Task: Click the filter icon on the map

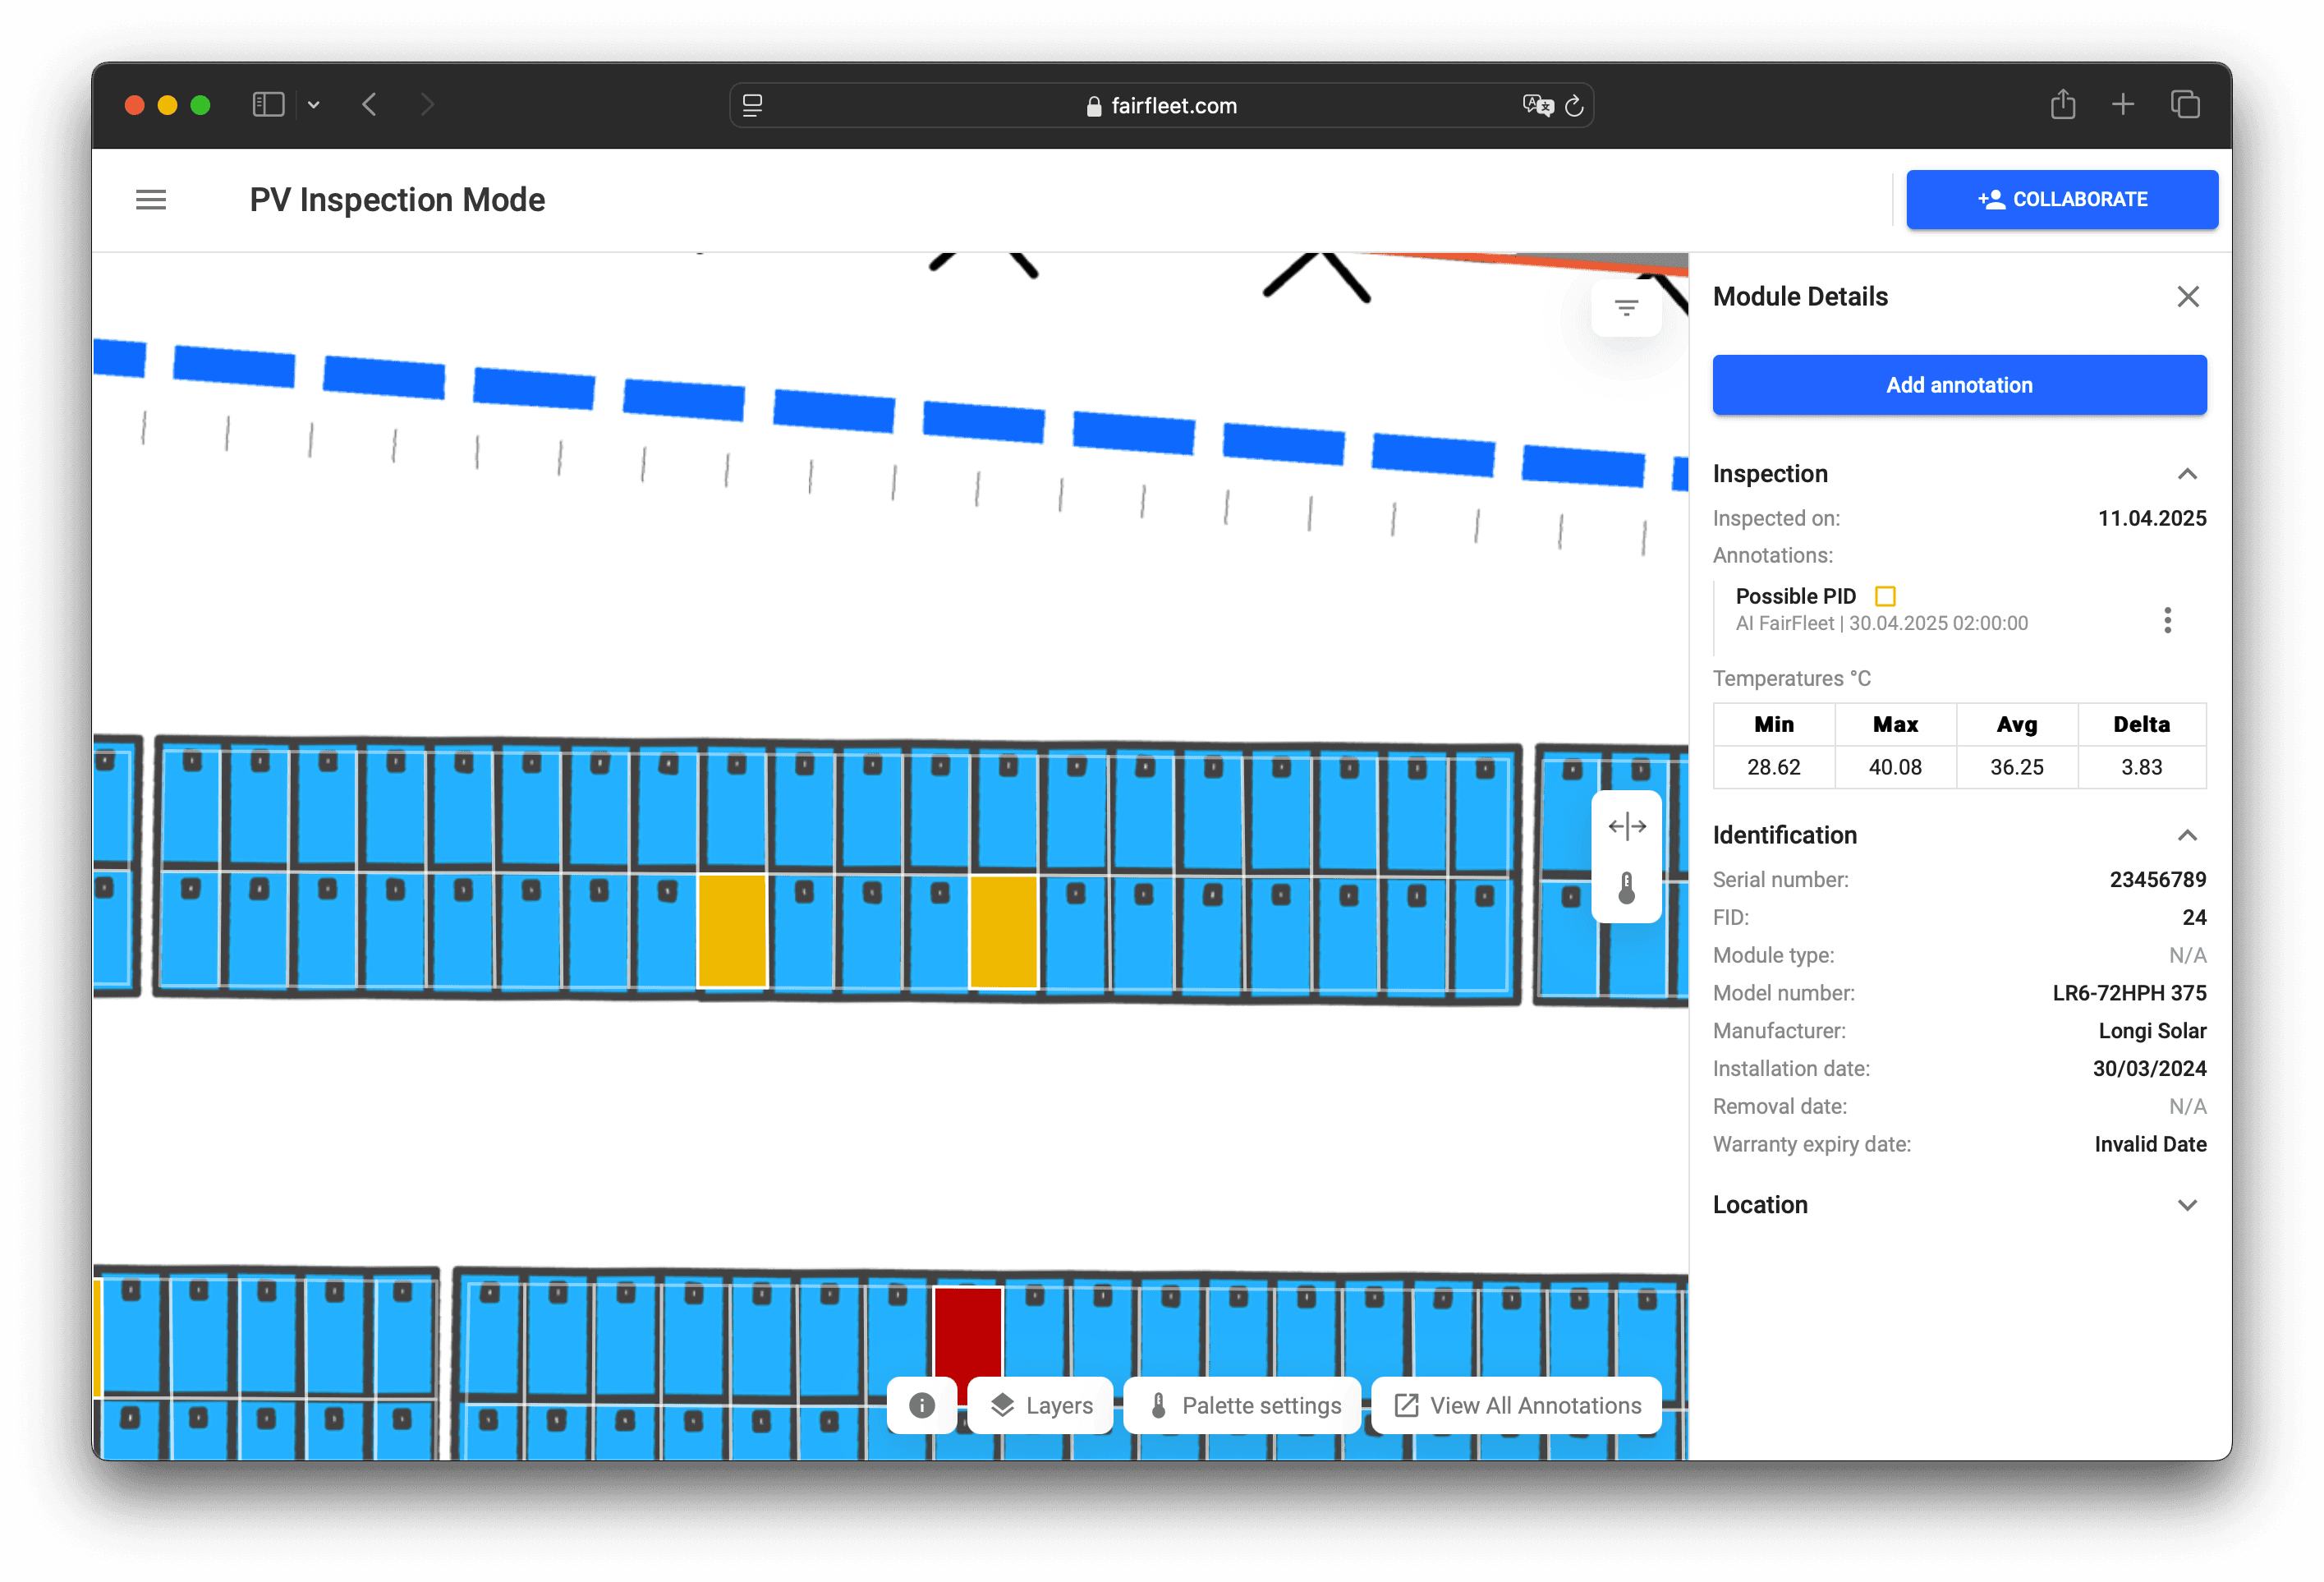Action: click(1626, 308)
